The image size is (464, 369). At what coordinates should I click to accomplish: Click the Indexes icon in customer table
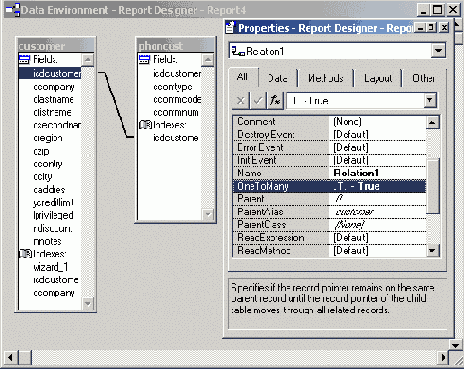[x=25, y=254]
